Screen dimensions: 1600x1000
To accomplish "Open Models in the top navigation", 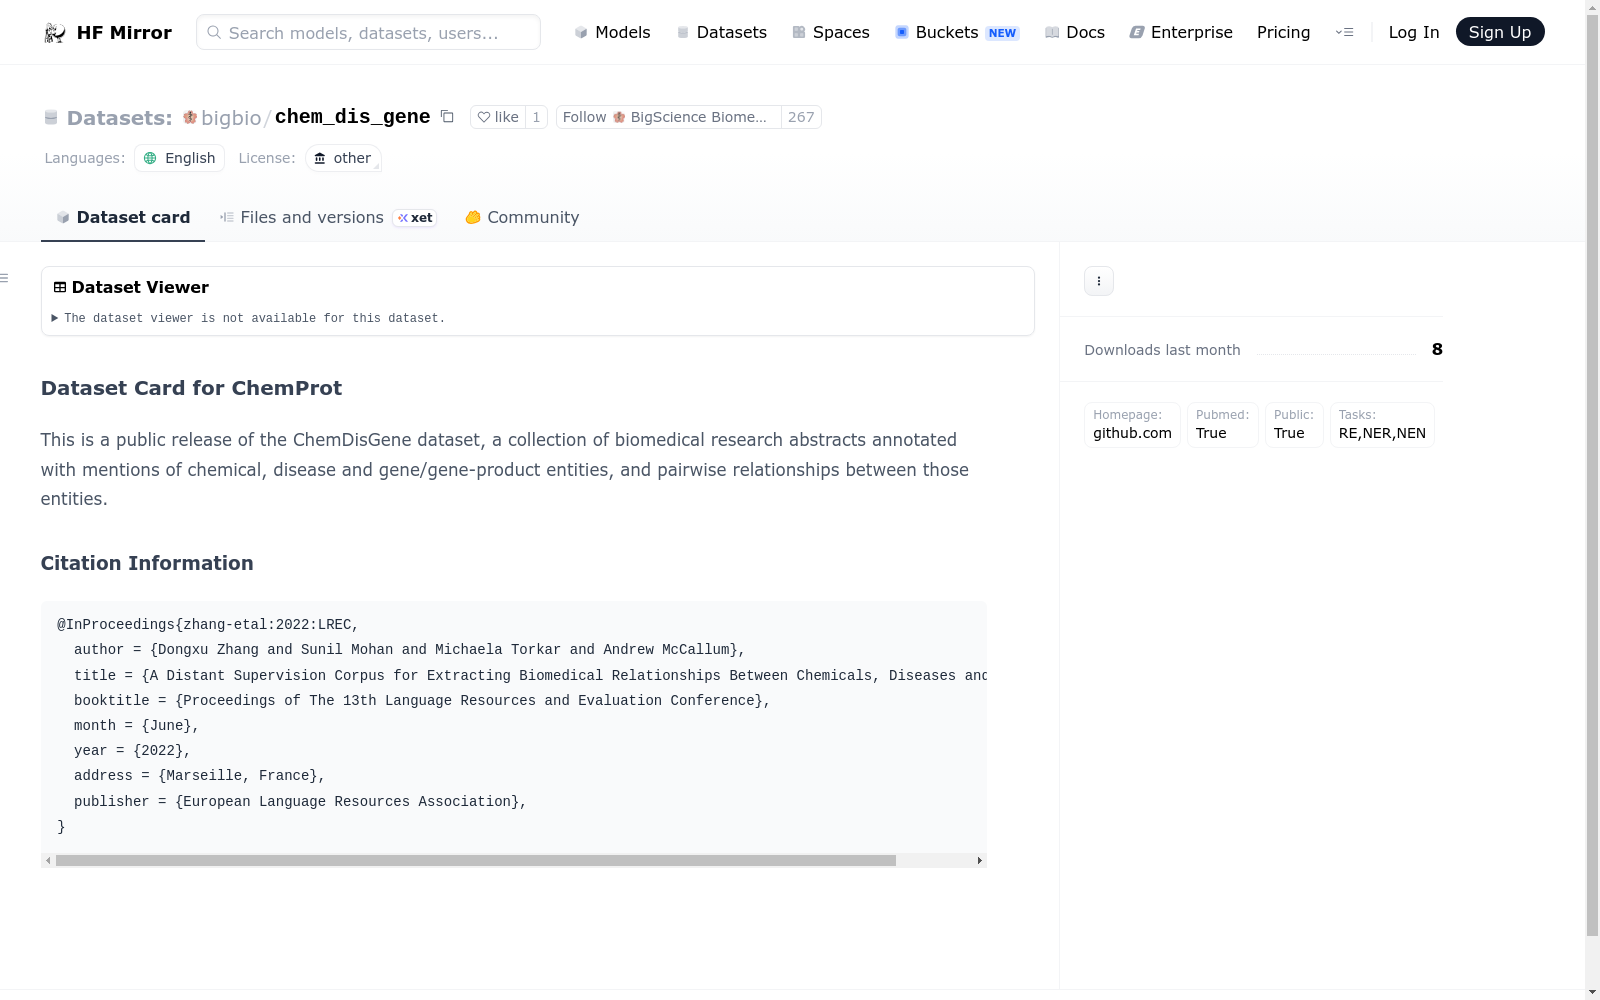I will pyautogui.click(x=612, y=32).
